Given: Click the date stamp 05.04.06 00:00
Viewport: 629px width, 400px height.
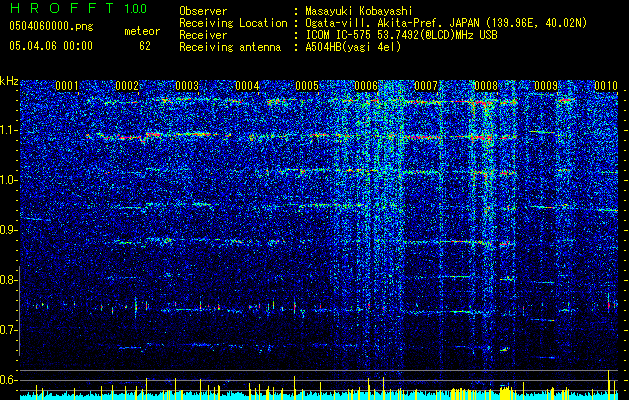Looking at the screenshot, I should tap(51, 46).
